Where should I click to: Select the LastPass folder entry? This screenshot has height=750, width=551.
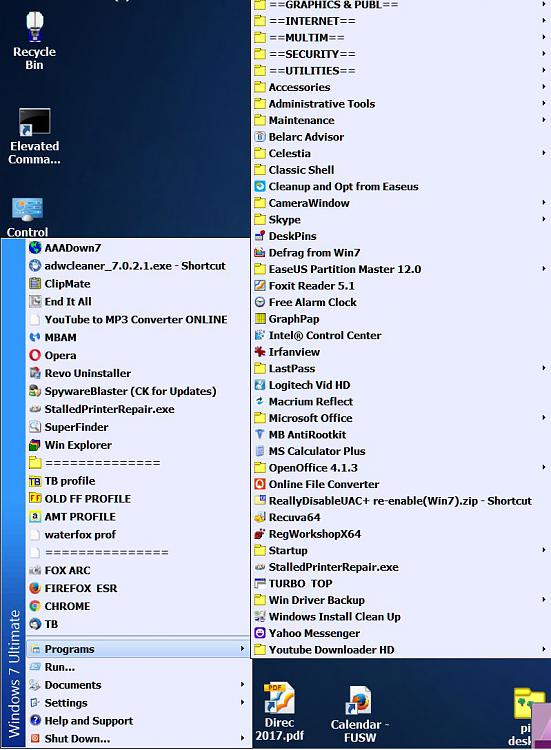(x=400, y=368)
